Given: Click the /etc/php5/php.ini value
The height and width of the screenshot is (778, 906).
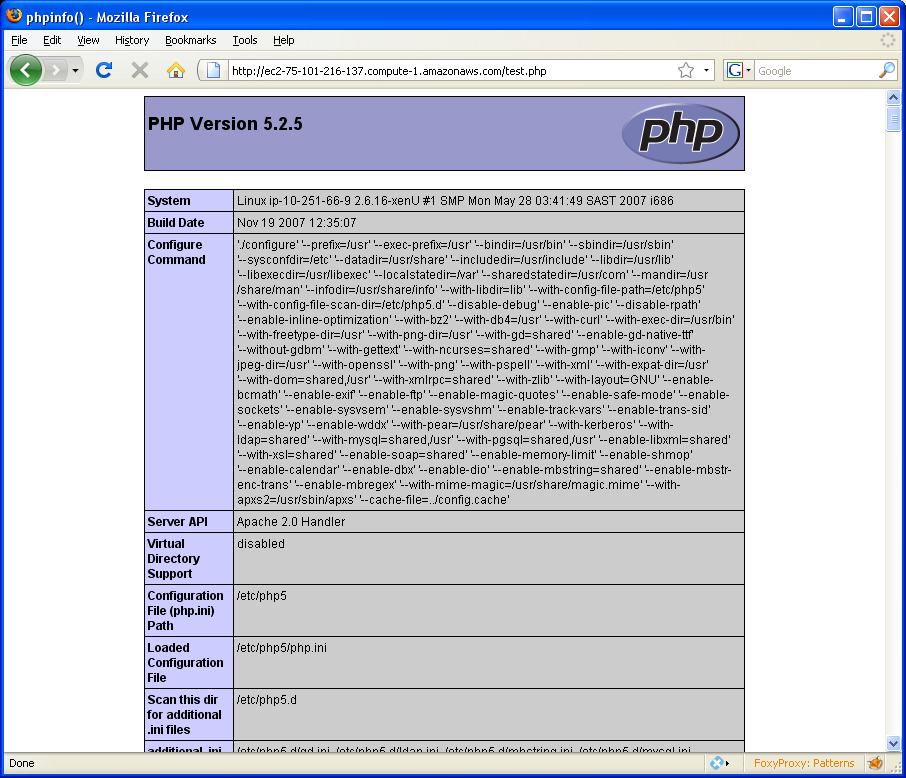Looking at the screenshot, I should (x=281, y=647).
